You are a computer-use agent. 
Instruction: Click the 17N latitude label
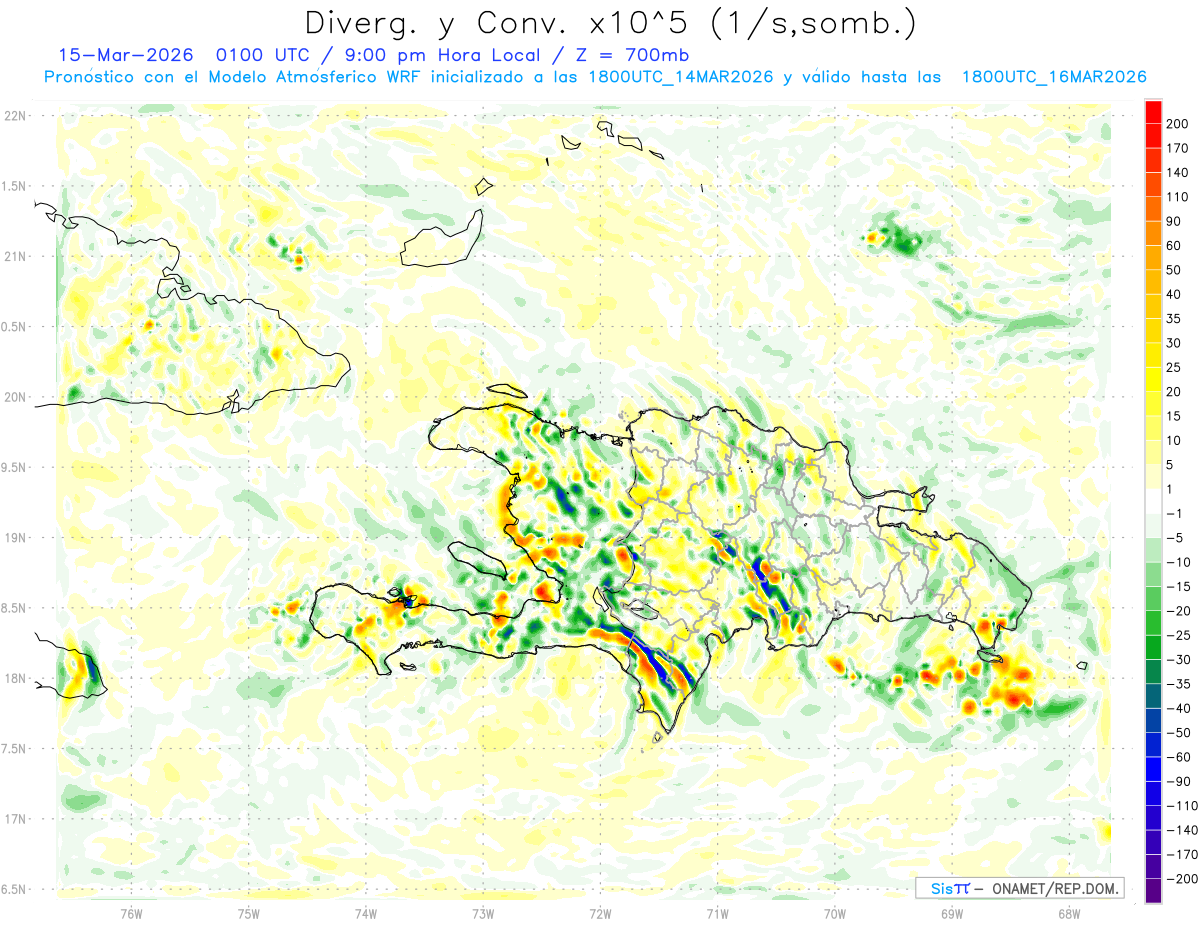tap(16, 819)
